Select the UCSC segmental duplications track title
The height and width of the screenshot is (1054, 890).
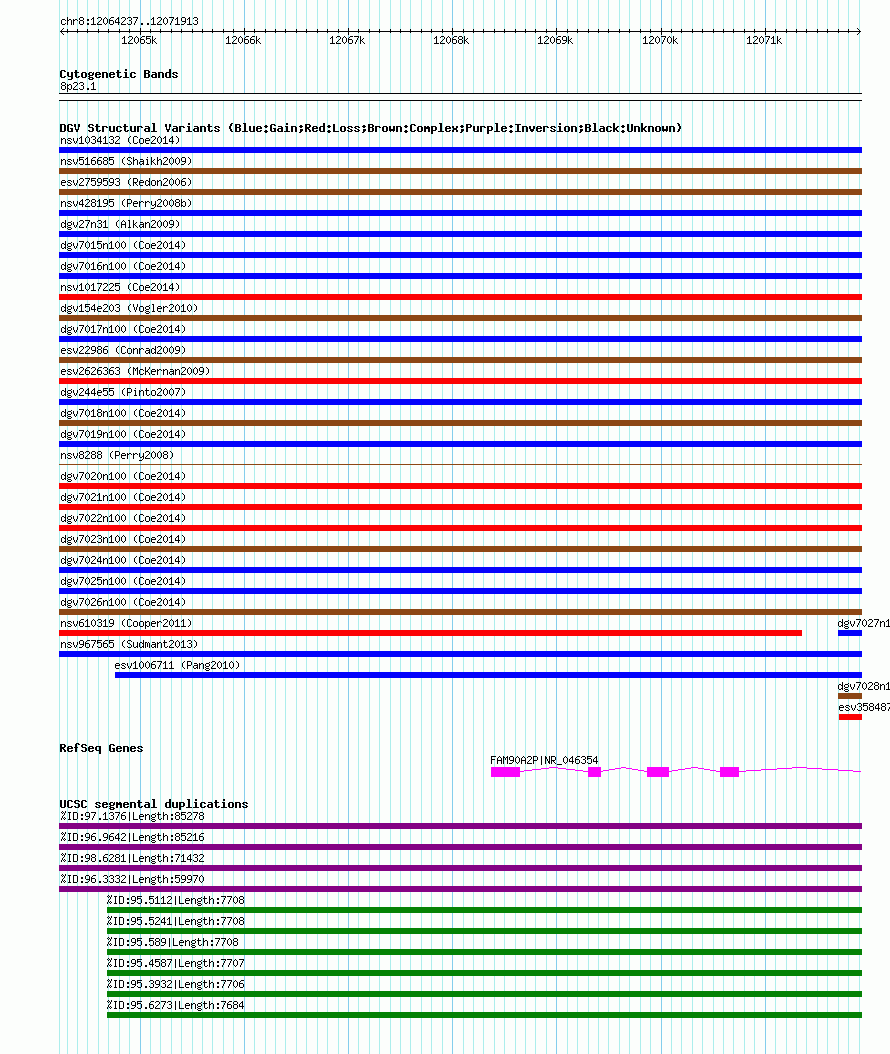click(x=154, y=804)
